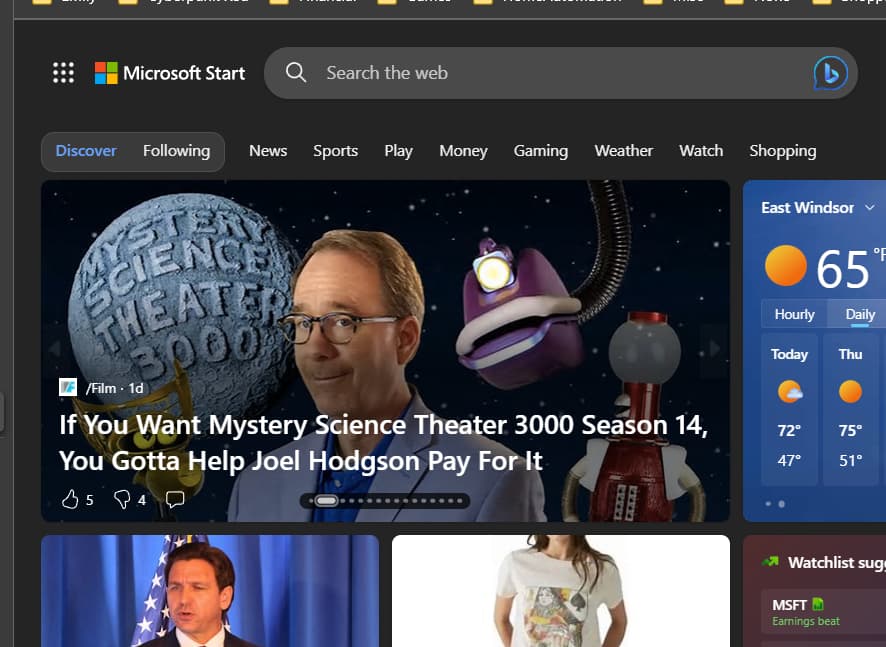886x647 pixels.
Task: Select the second weather card page dot
Action: pos(781,504)
